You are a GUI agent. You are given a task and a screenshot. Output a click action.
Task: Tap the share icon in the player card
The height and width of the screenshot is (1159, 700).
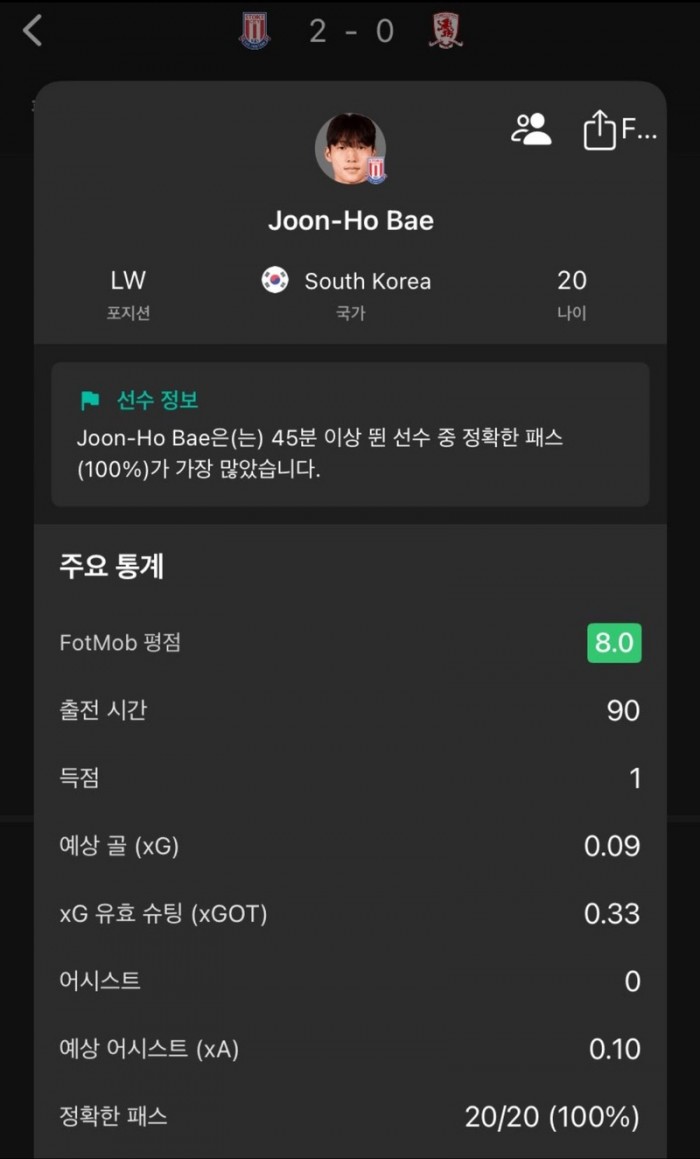coord(599,130)
